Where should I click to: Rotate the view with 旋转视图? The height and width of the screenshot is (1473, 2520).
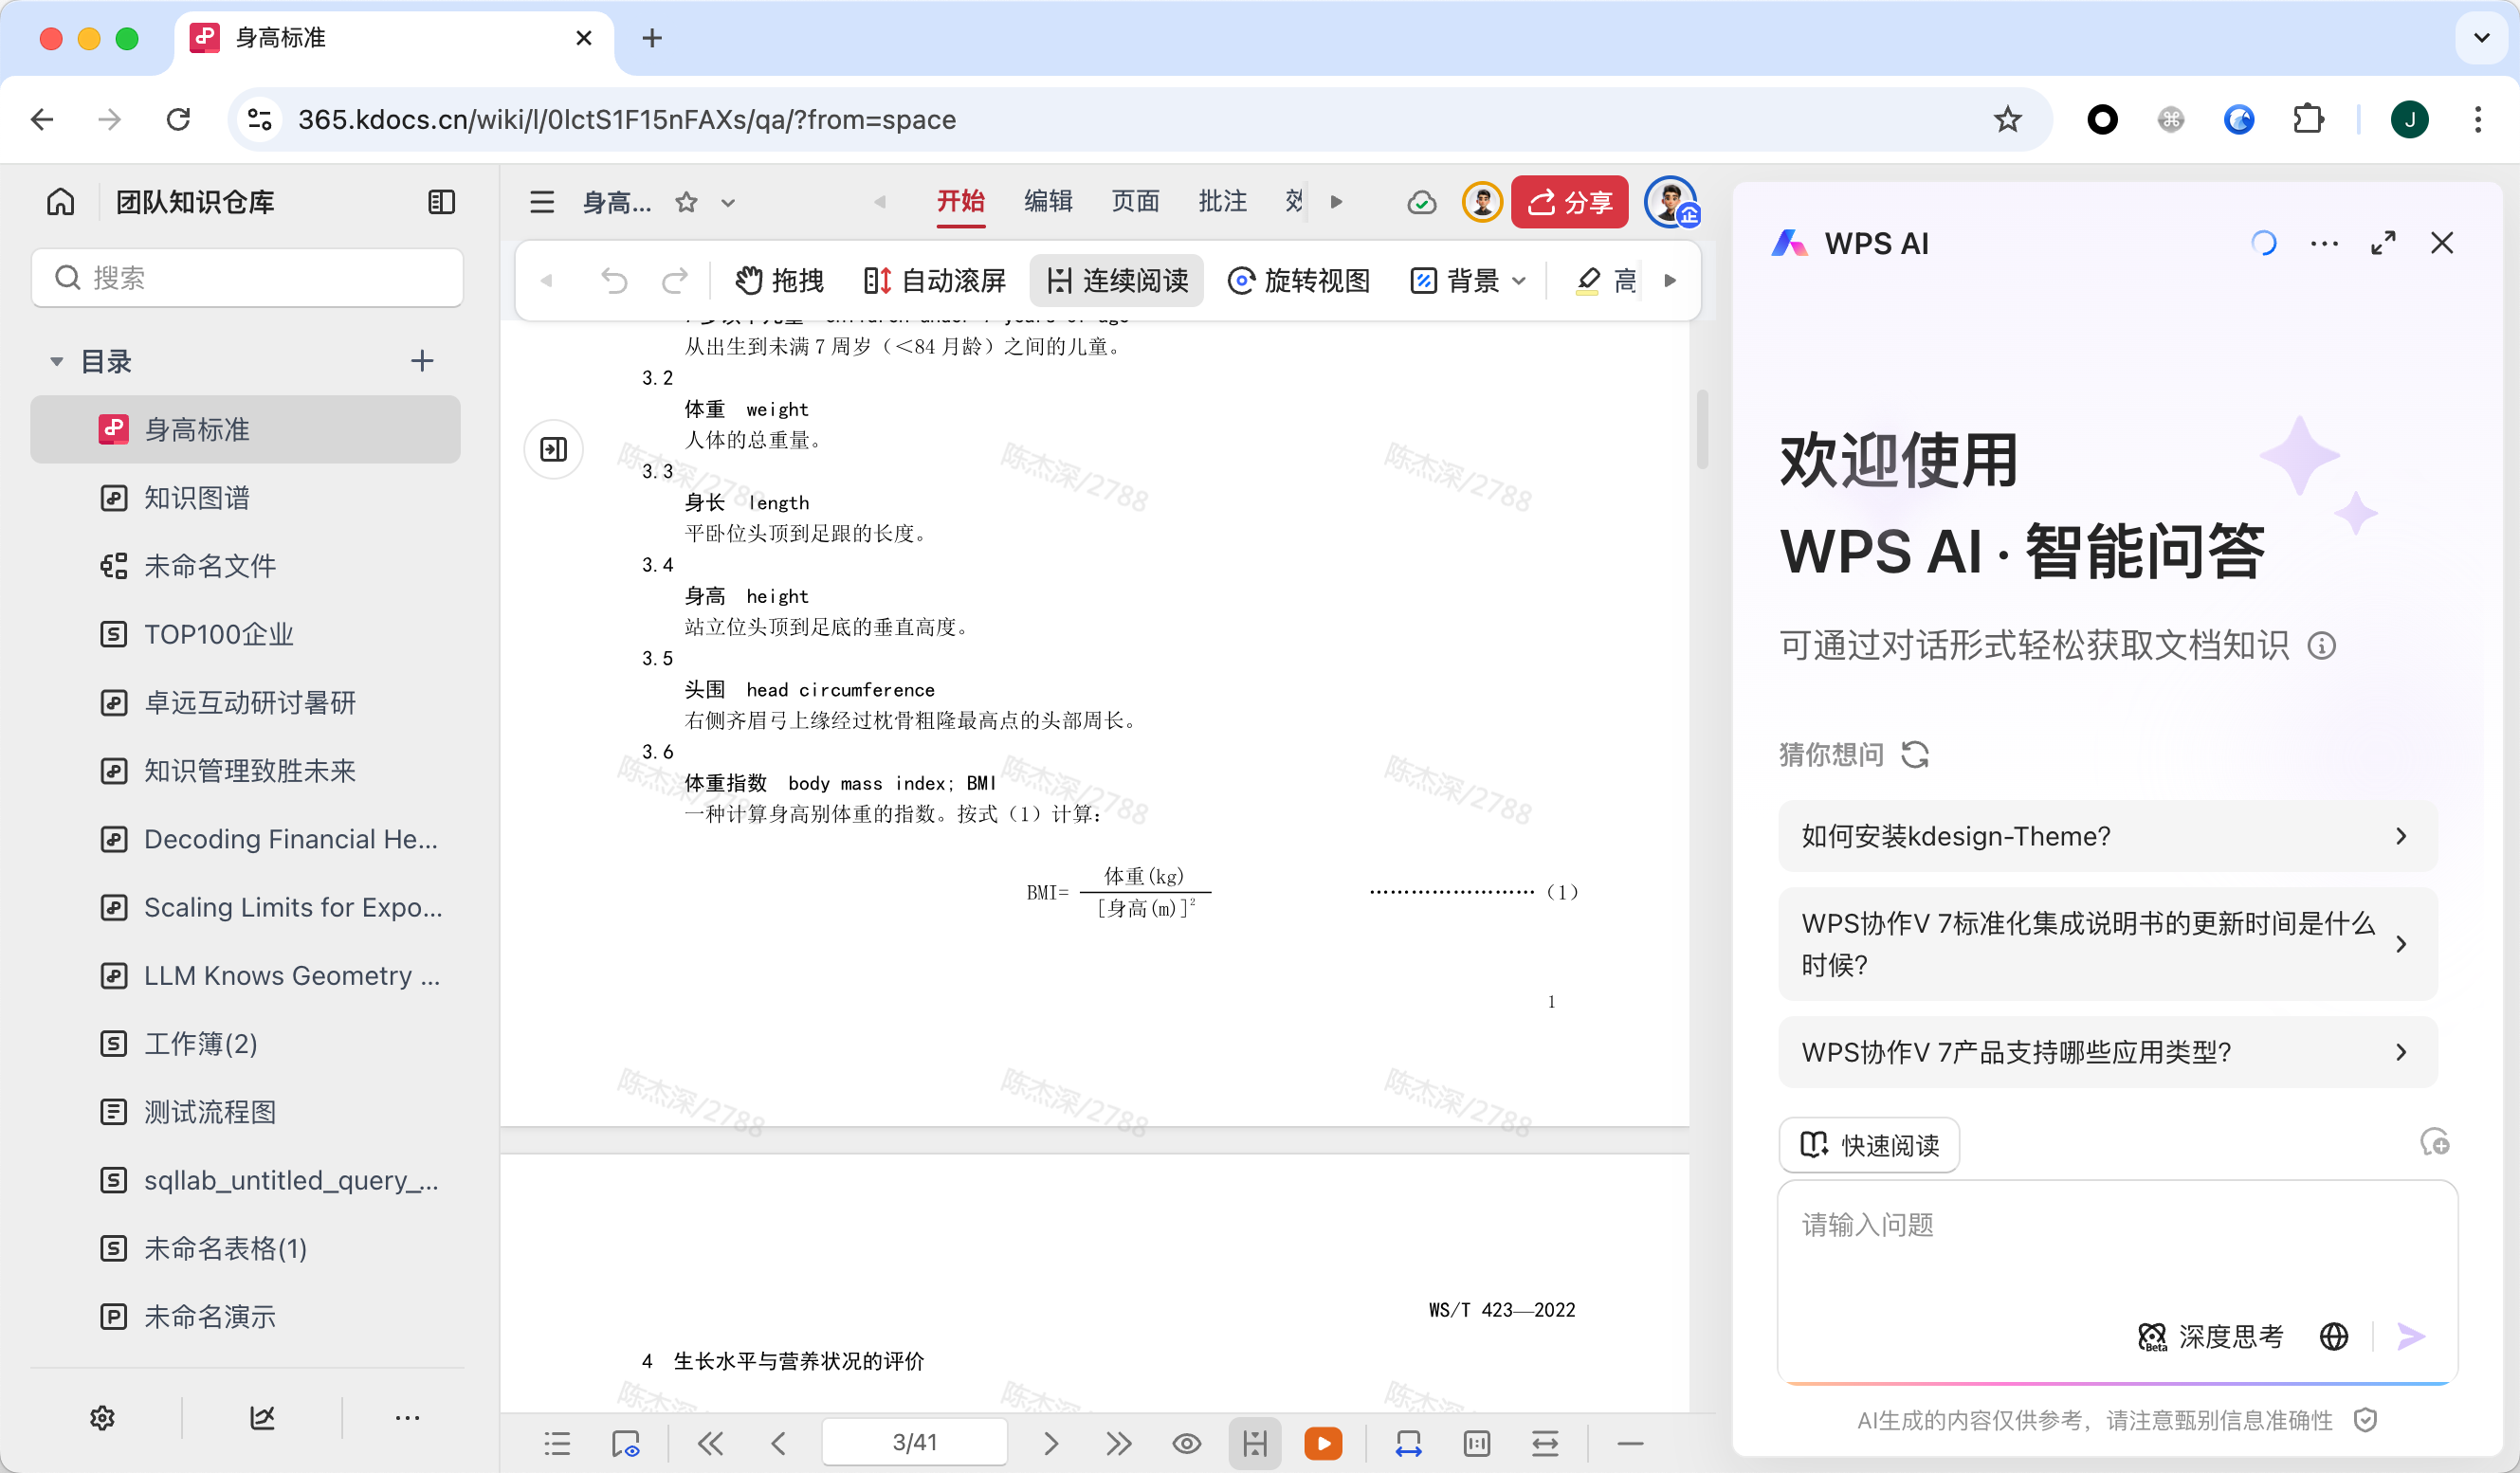coord(1298,281)
